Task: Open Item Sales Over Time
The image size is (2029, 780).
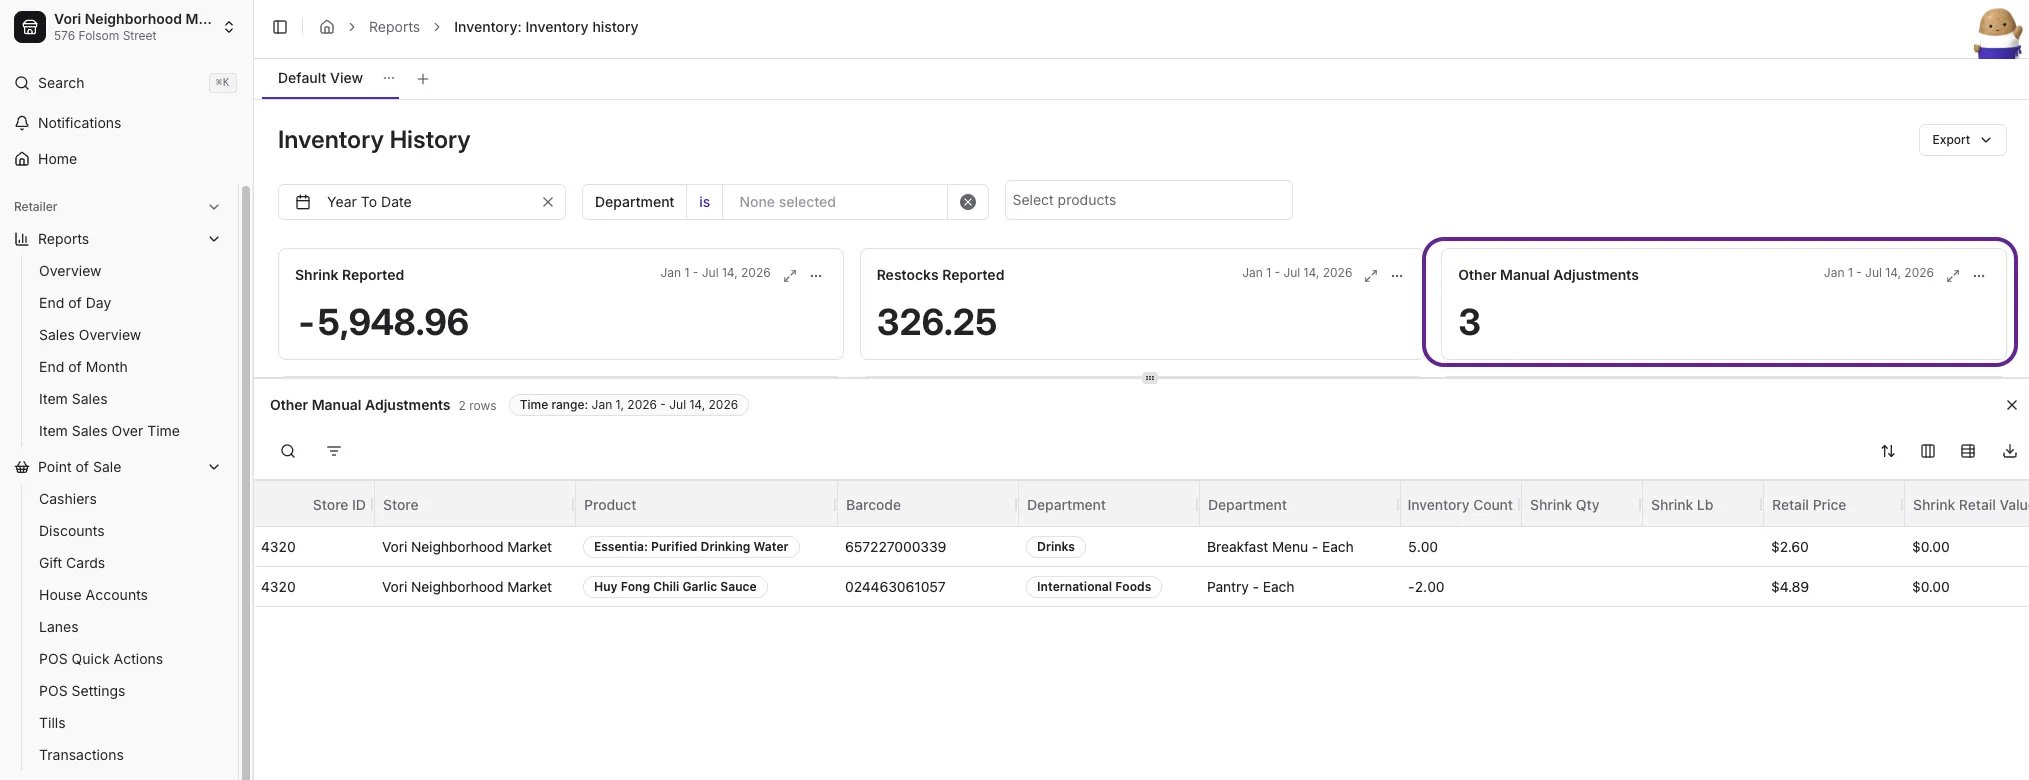Action: coord(109,431)
